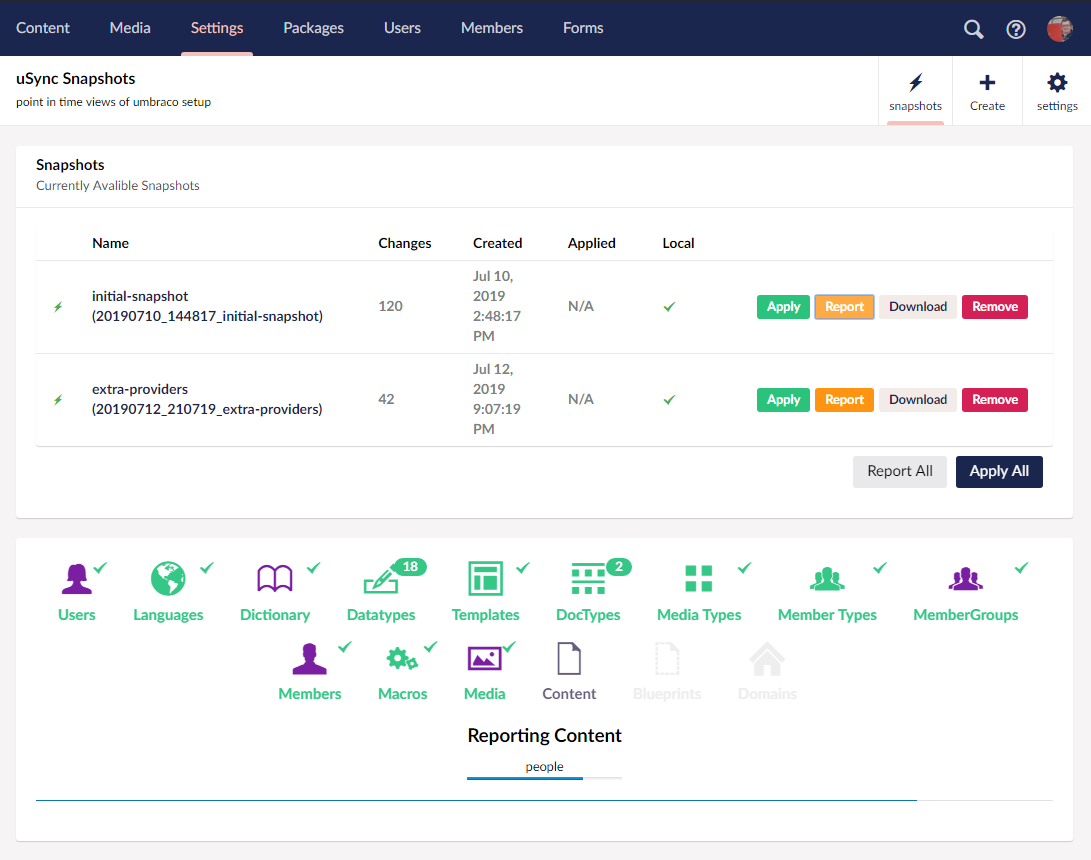Click the Apply All button

(x=999, y=472)
